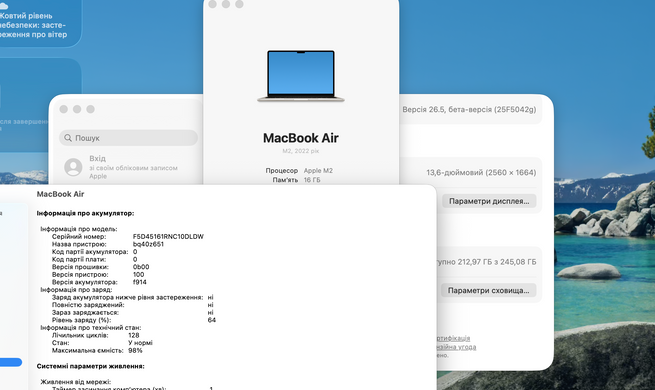Click subsection Живлення від мережі
The width and height of the screenshot is (655, 390).
76,381
